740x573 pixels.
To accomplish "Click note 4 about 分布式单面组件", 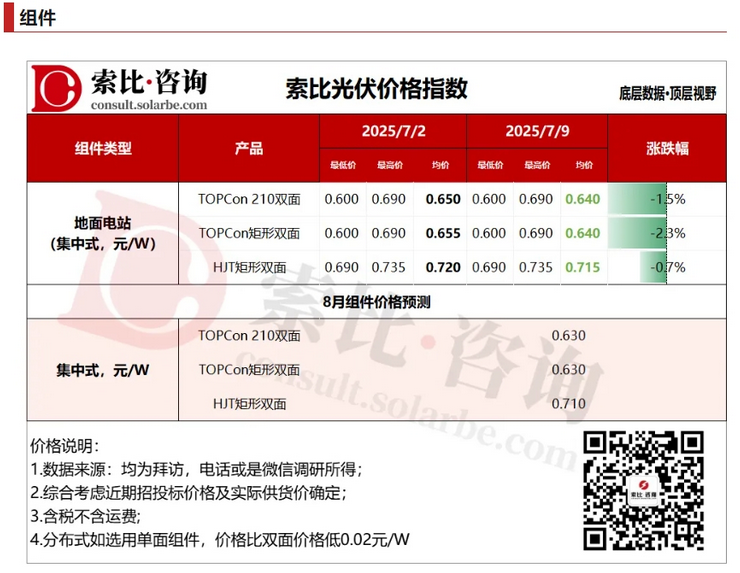I will (x=220, y=539).
